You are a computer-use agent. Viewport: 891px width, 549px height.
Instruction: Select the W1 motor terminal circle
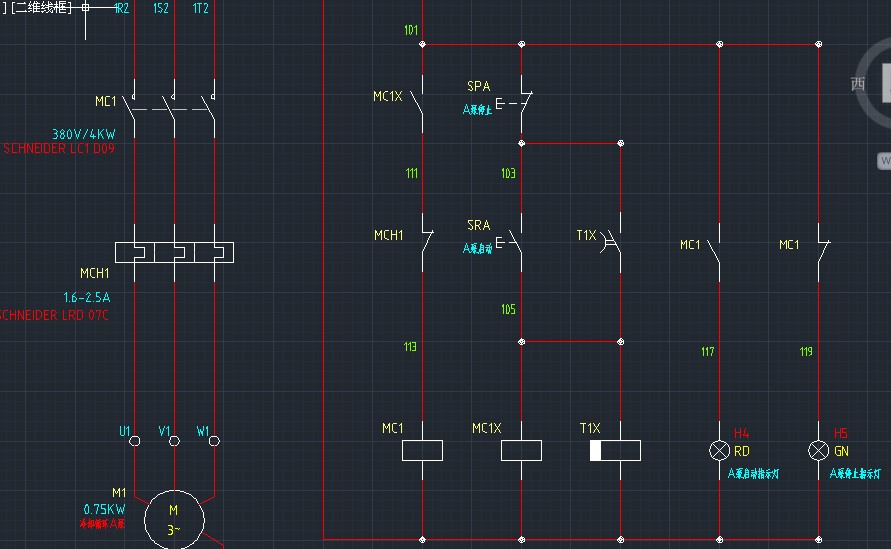point(213,440)
